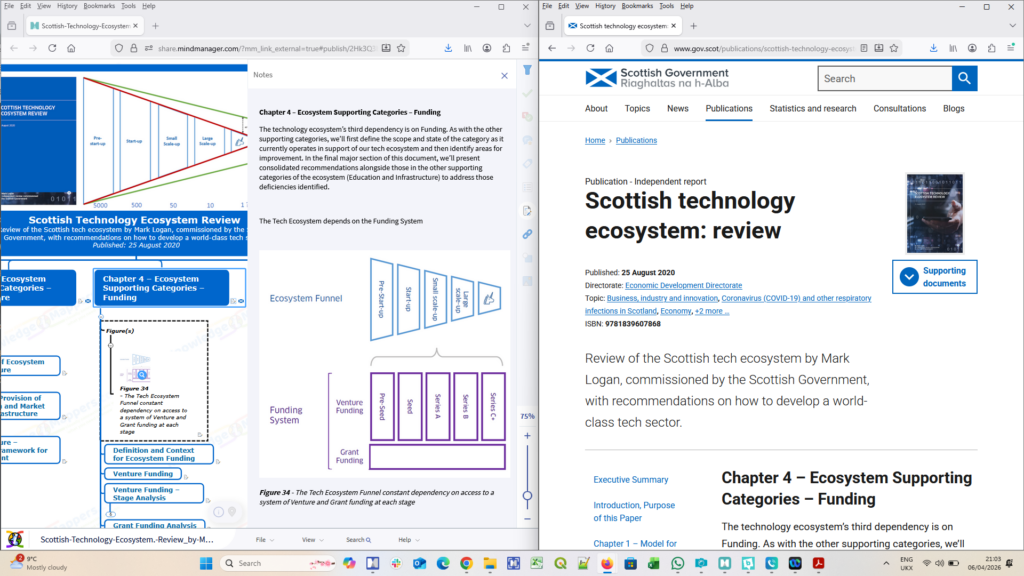Open the Executive Summary contents link

631,479
